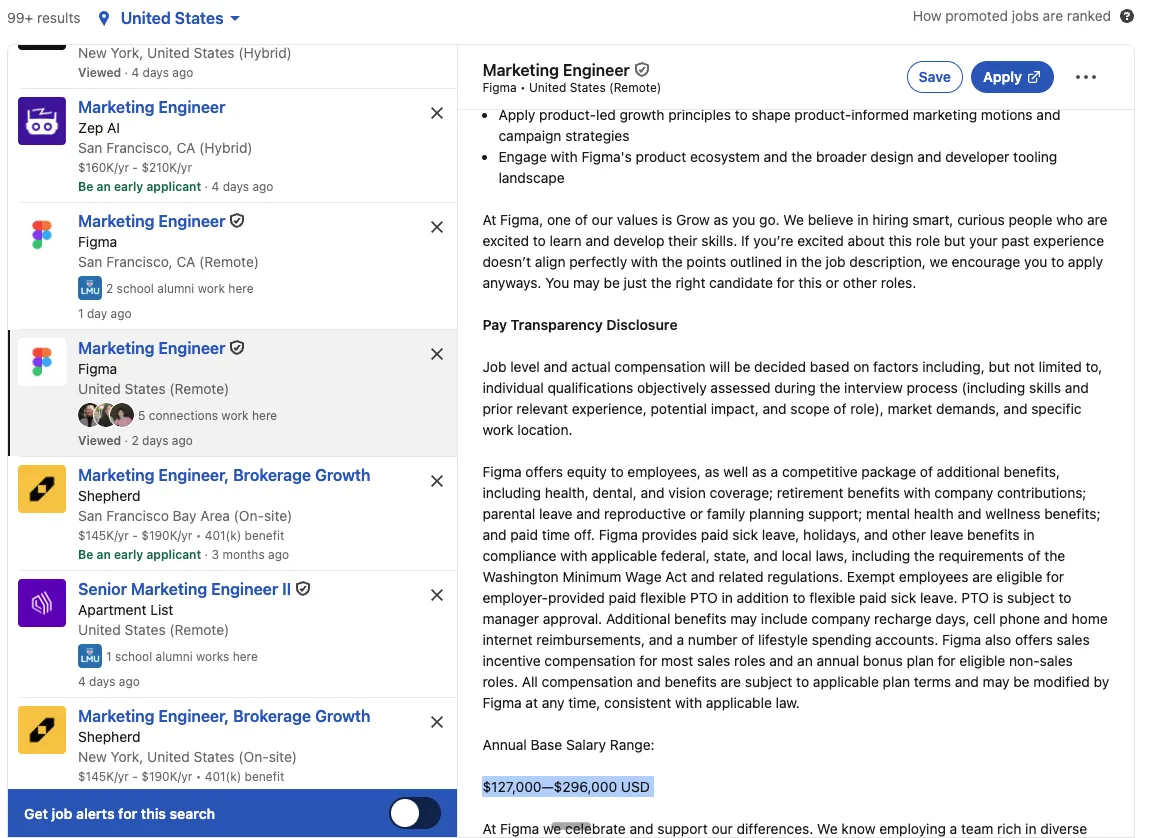Click the Figma logo for San Francisco listing

point(42,235)
